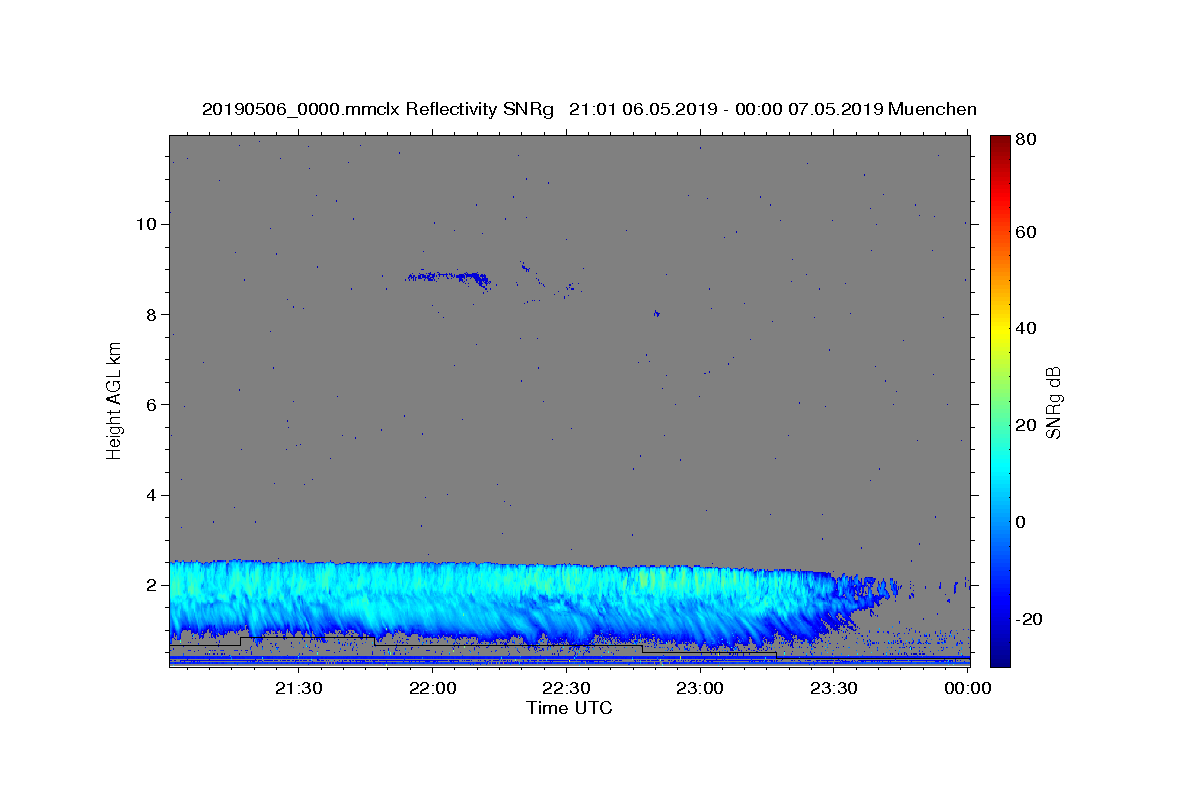
Task: Click the 23:30 time tick label
Action: point(833,688)
